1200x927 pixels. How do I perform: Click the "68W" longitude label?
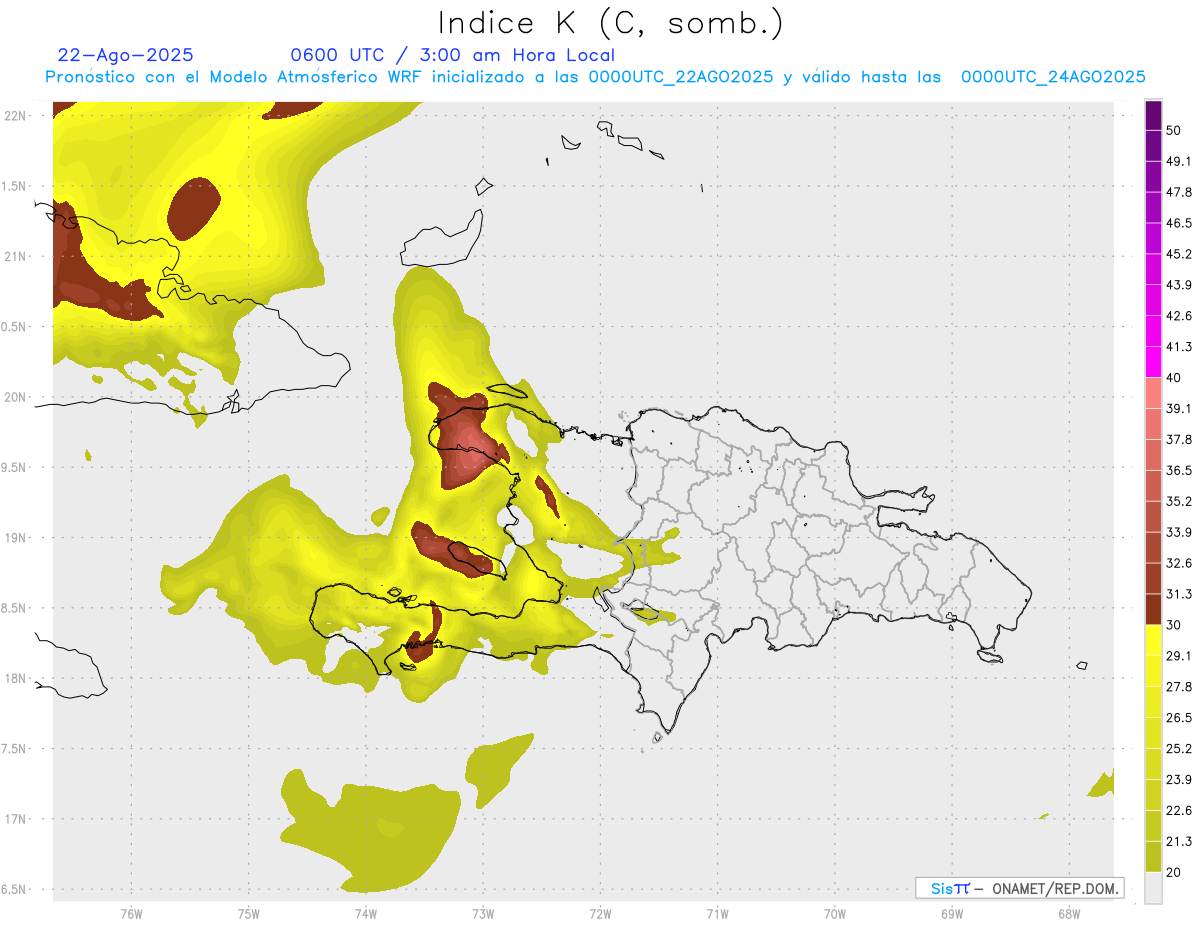[1068, 913]
